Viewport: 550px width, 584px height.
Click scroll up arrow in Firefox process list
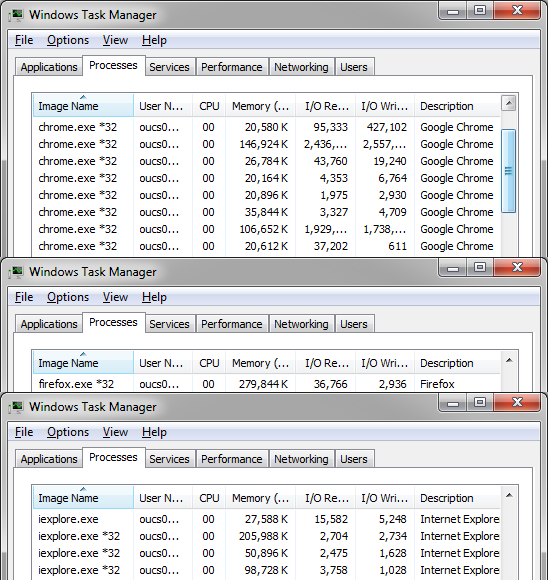[509, 360]
